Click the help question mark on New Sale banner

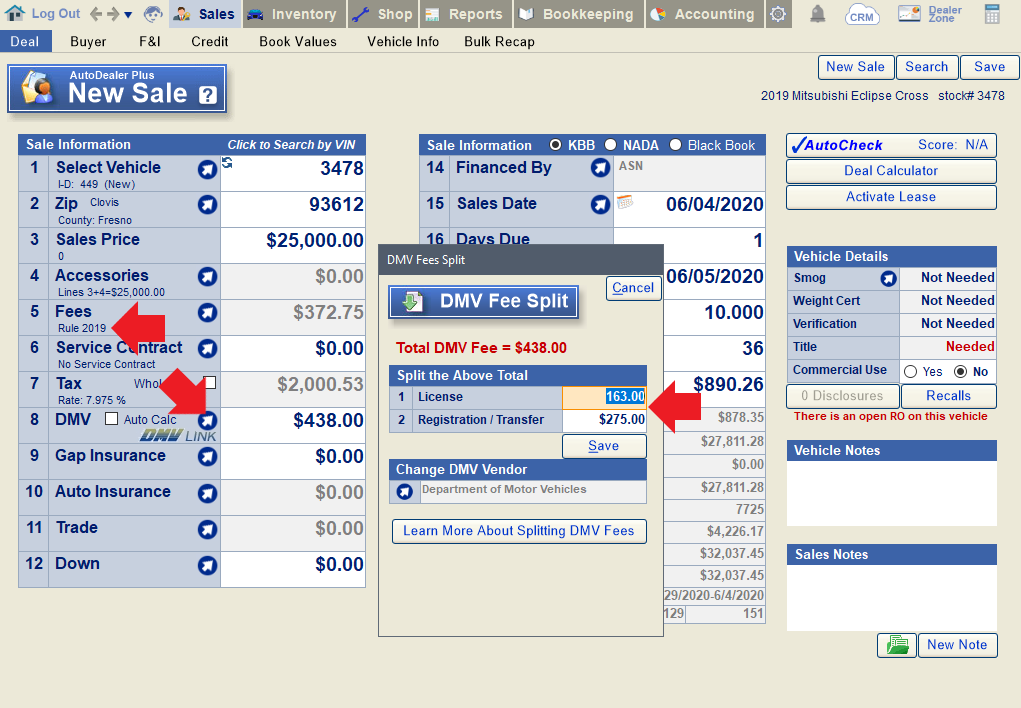(x=208, y=96)
